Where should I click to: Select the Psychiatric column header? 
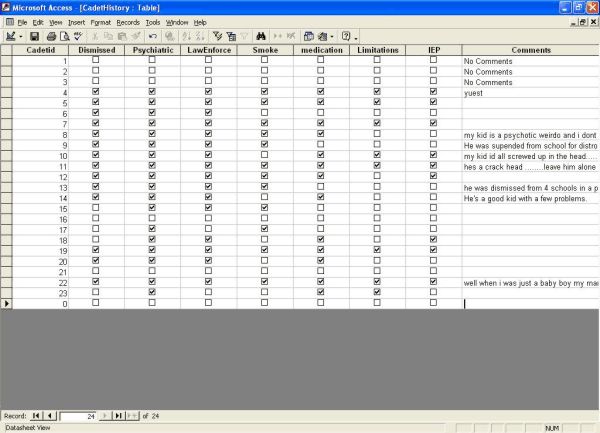tap(153, 50)
